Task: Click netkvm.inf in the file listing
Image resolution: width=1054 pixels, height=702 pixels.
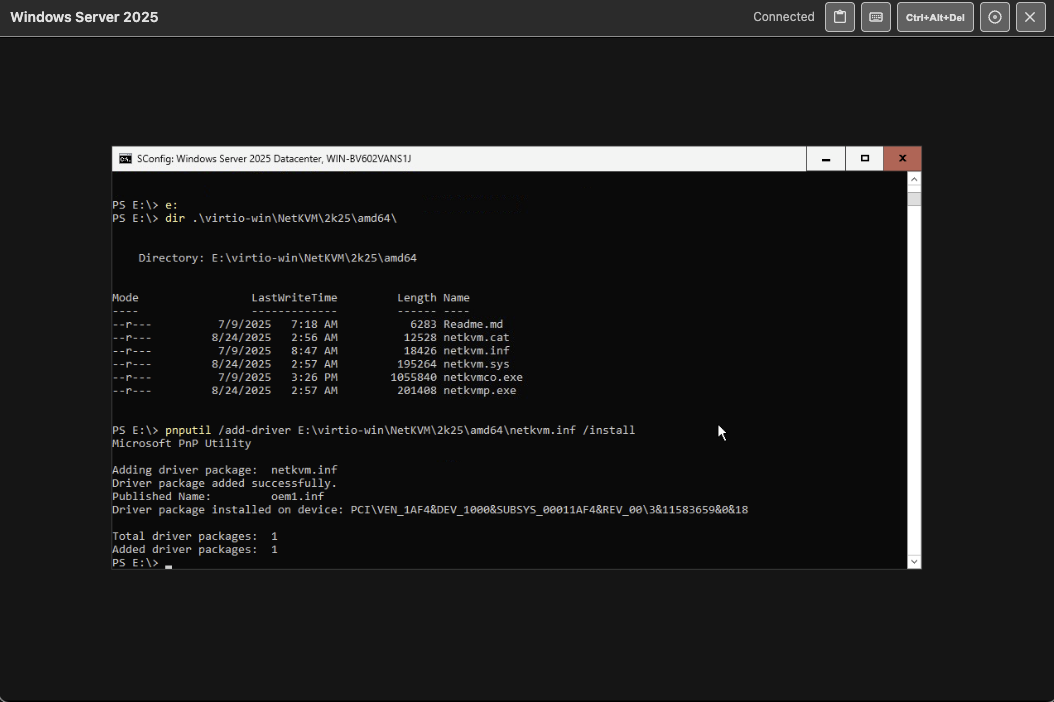Action: tap(476, 350)
